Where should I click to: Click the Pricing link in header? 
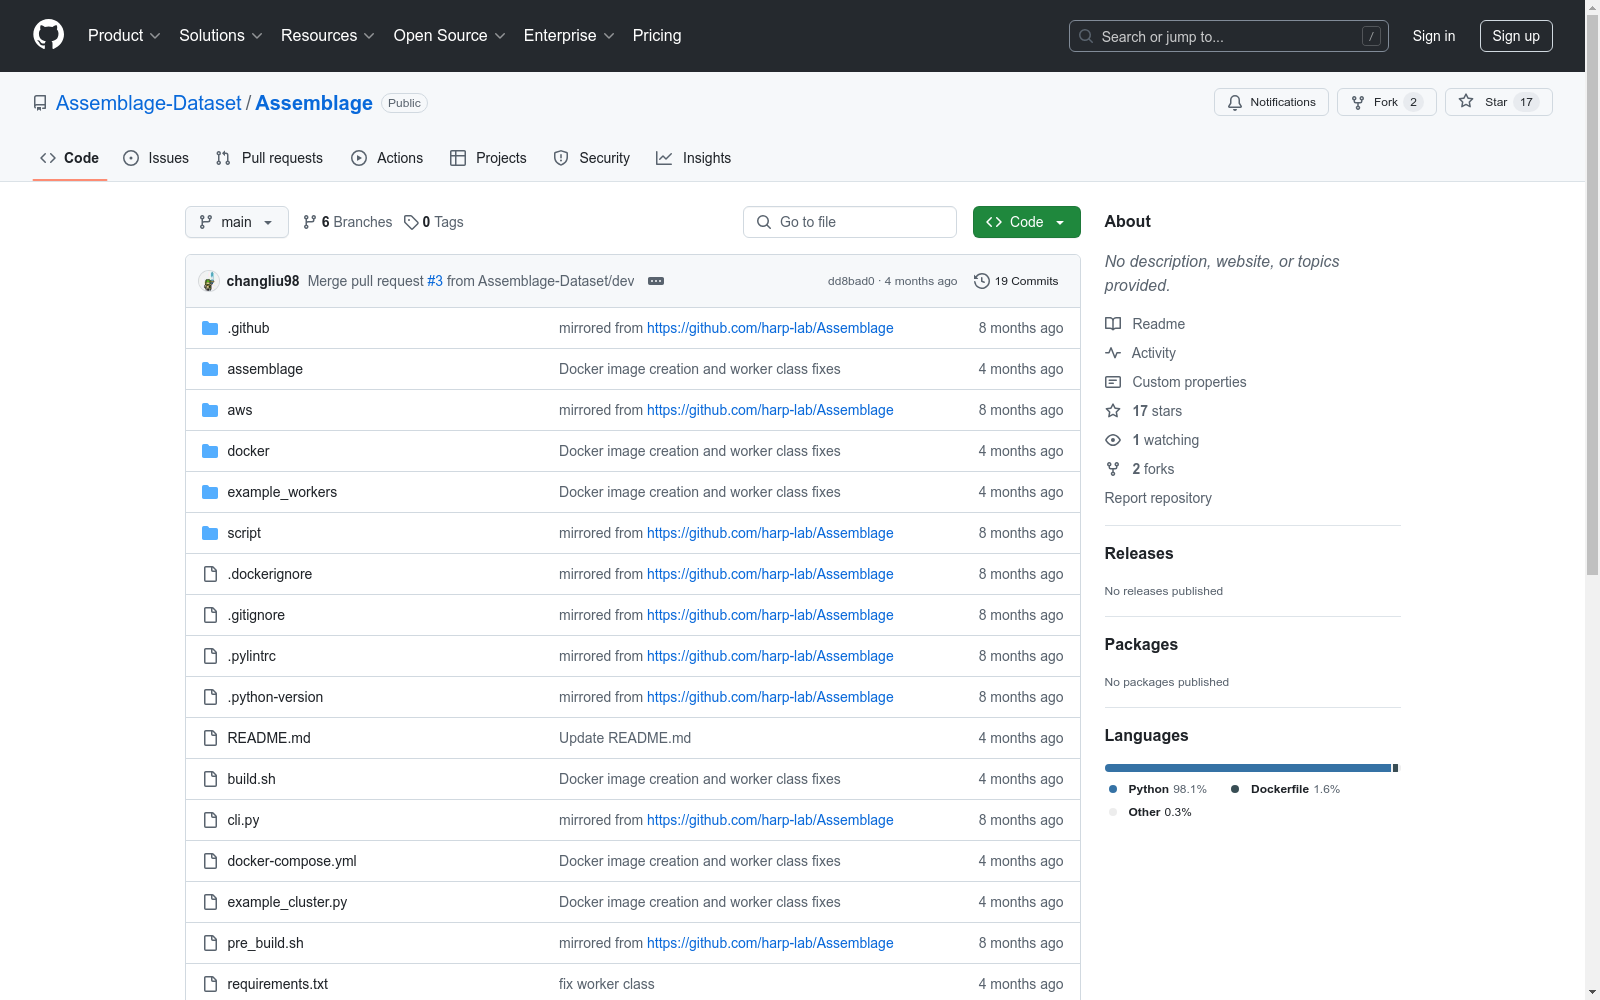(x=657, y=36)
